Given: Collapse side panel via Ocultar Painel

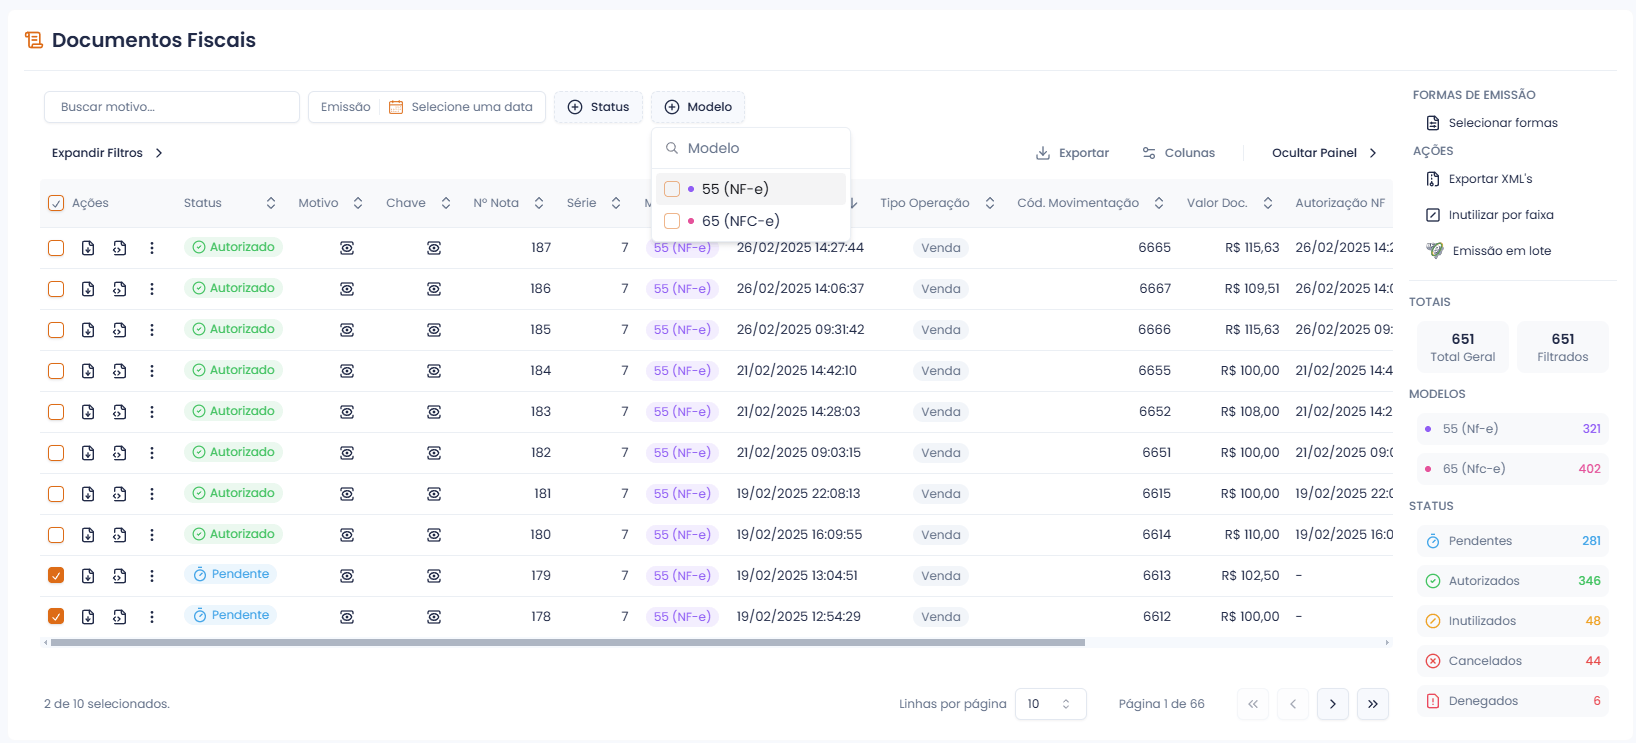Looking at the screenshot, I should 1324,153.
